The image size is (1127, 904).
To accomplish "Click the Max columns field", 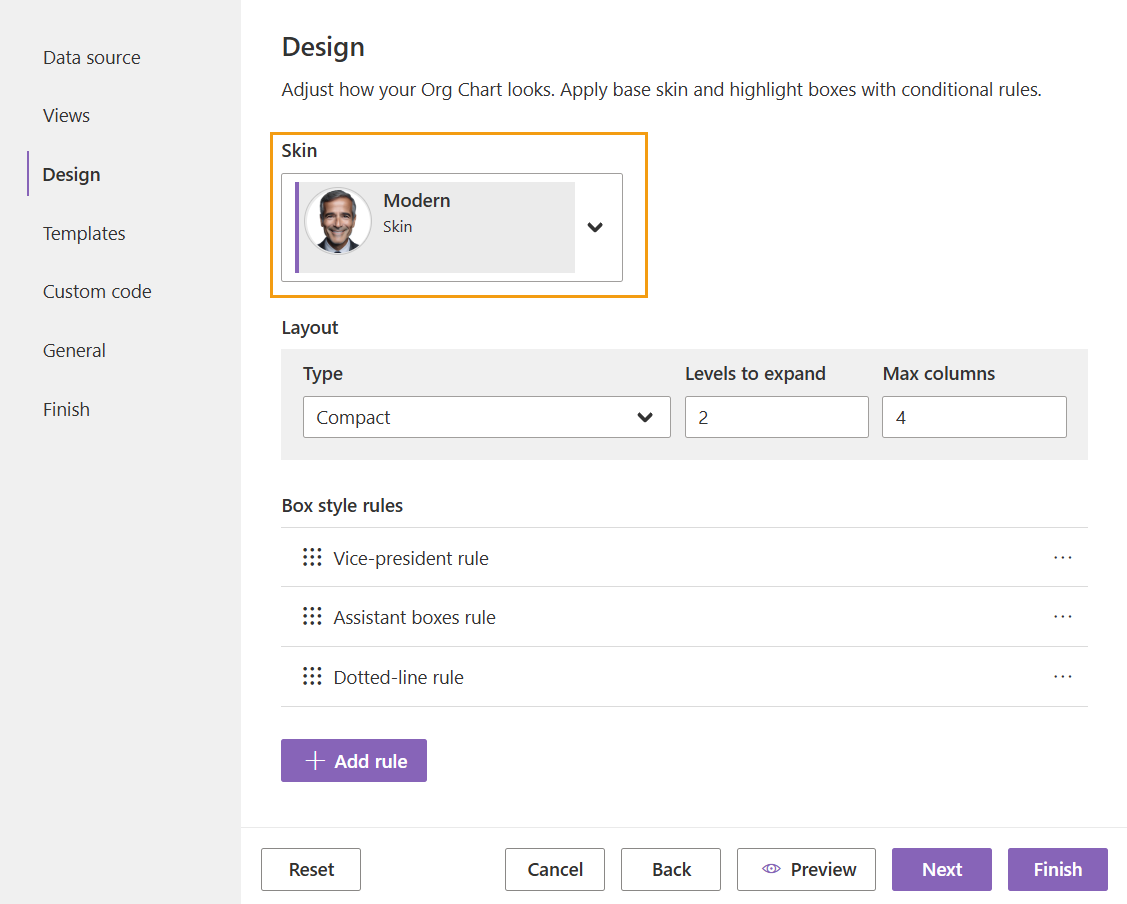I will click(974, 417).
